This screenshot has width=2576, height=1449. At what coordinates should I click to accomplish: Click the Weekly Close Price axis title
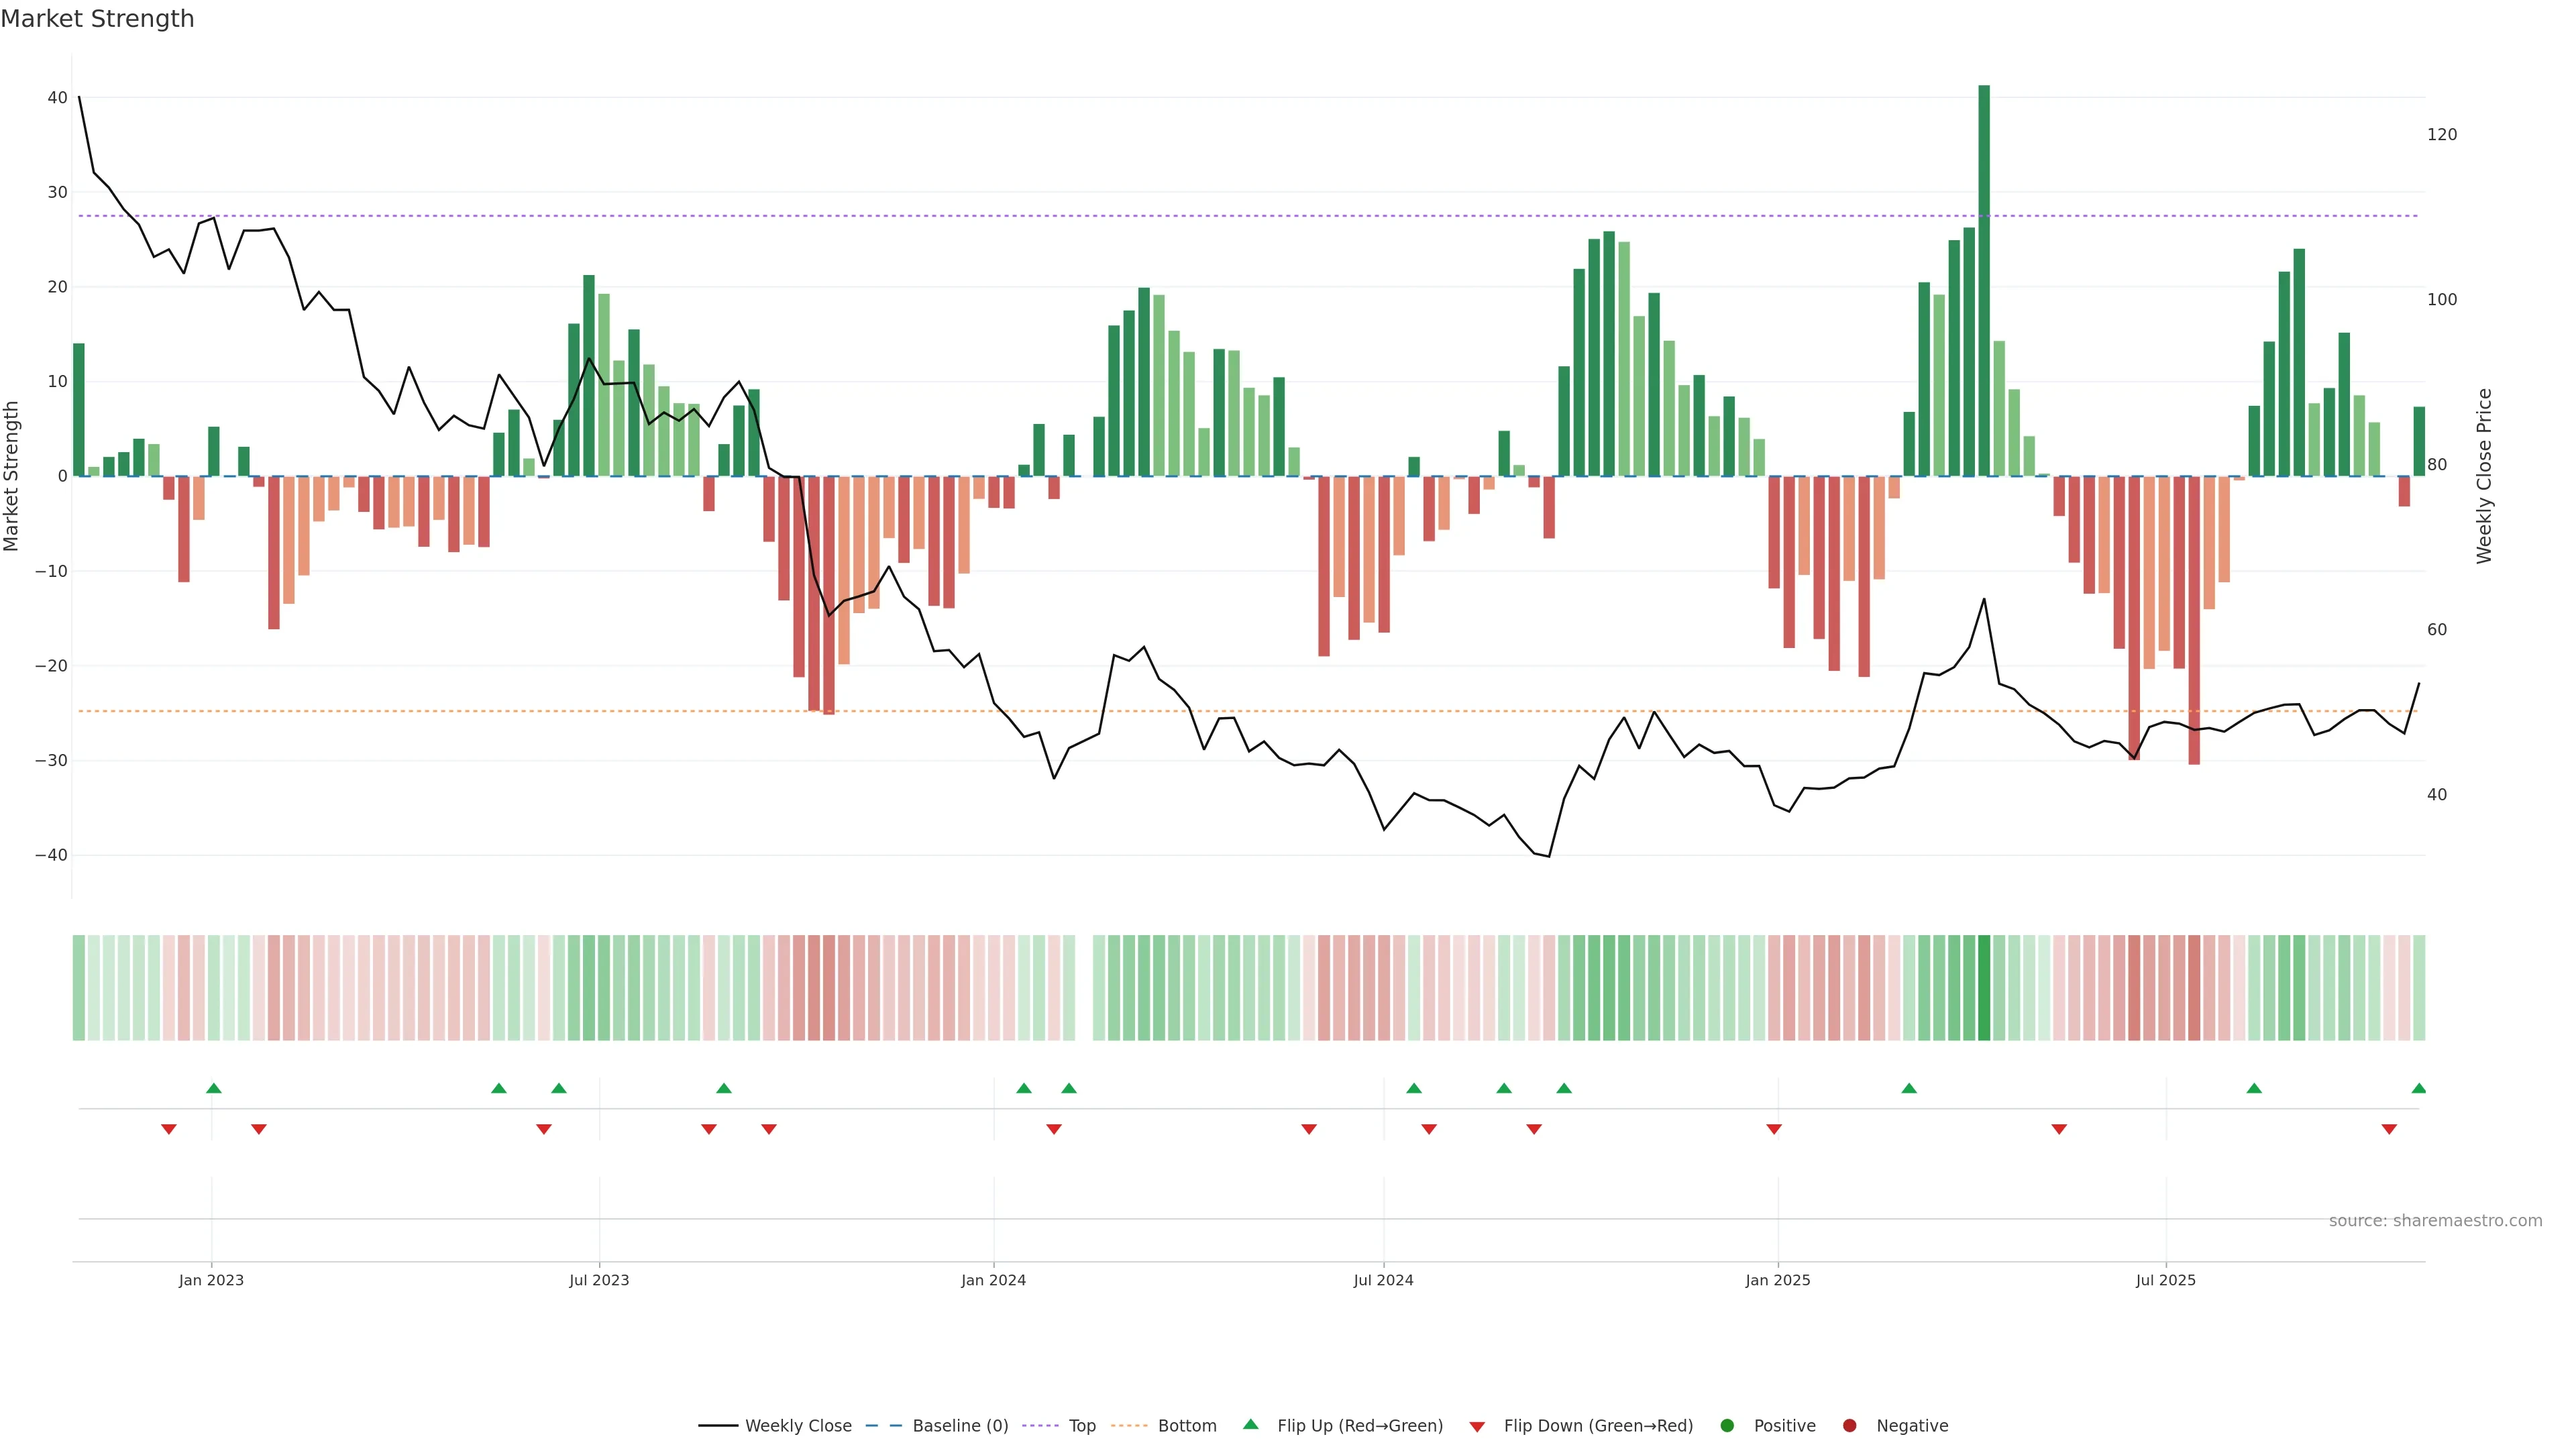point(2484,476)
